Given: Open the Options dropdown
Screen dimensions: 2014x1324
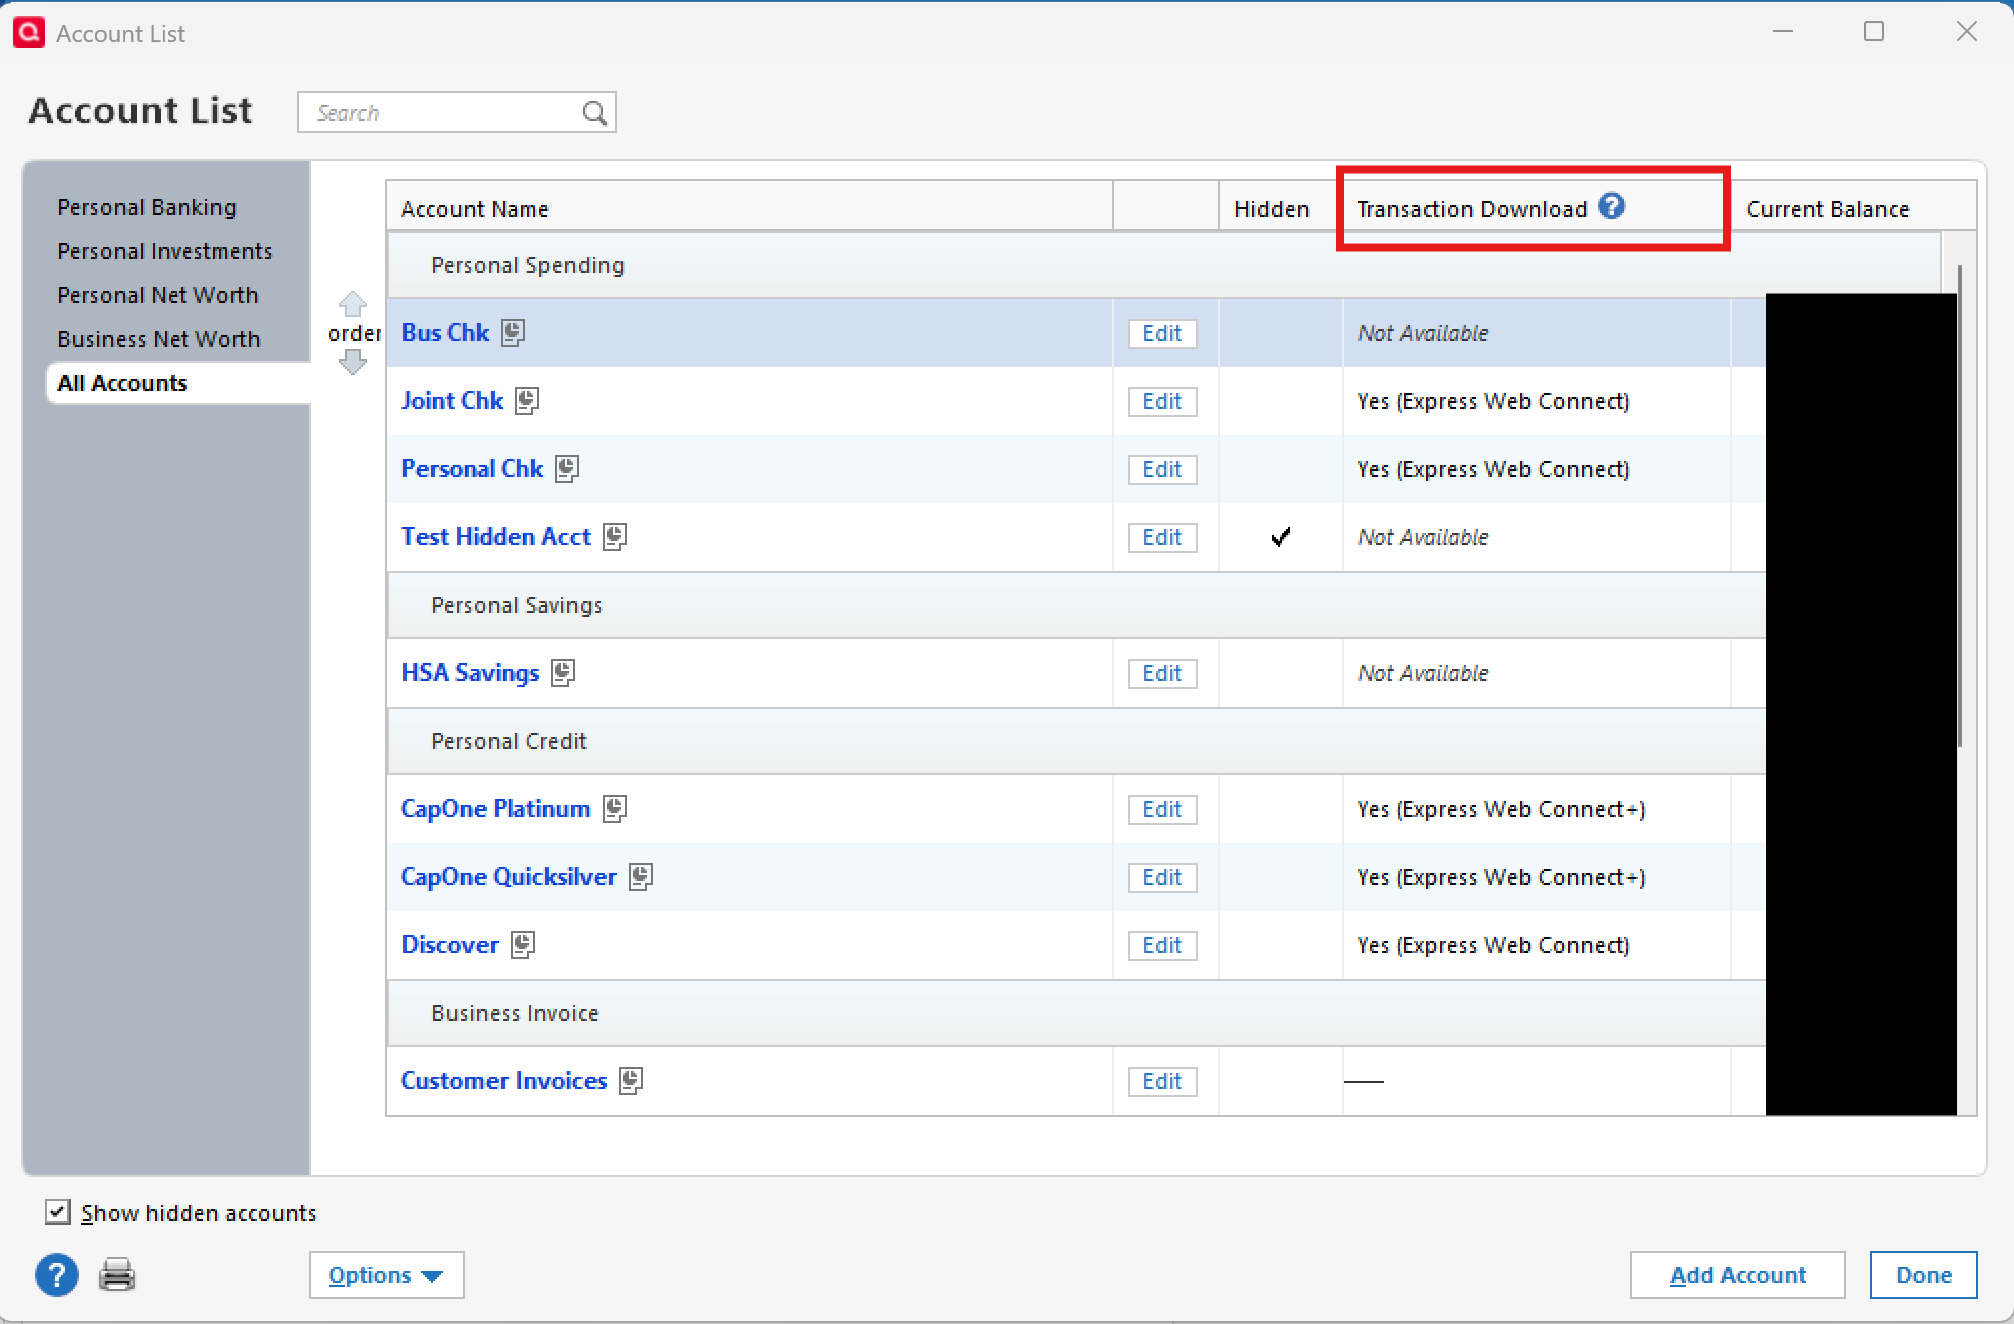Looking at the screenshot, I should (x=386, y=1275).
